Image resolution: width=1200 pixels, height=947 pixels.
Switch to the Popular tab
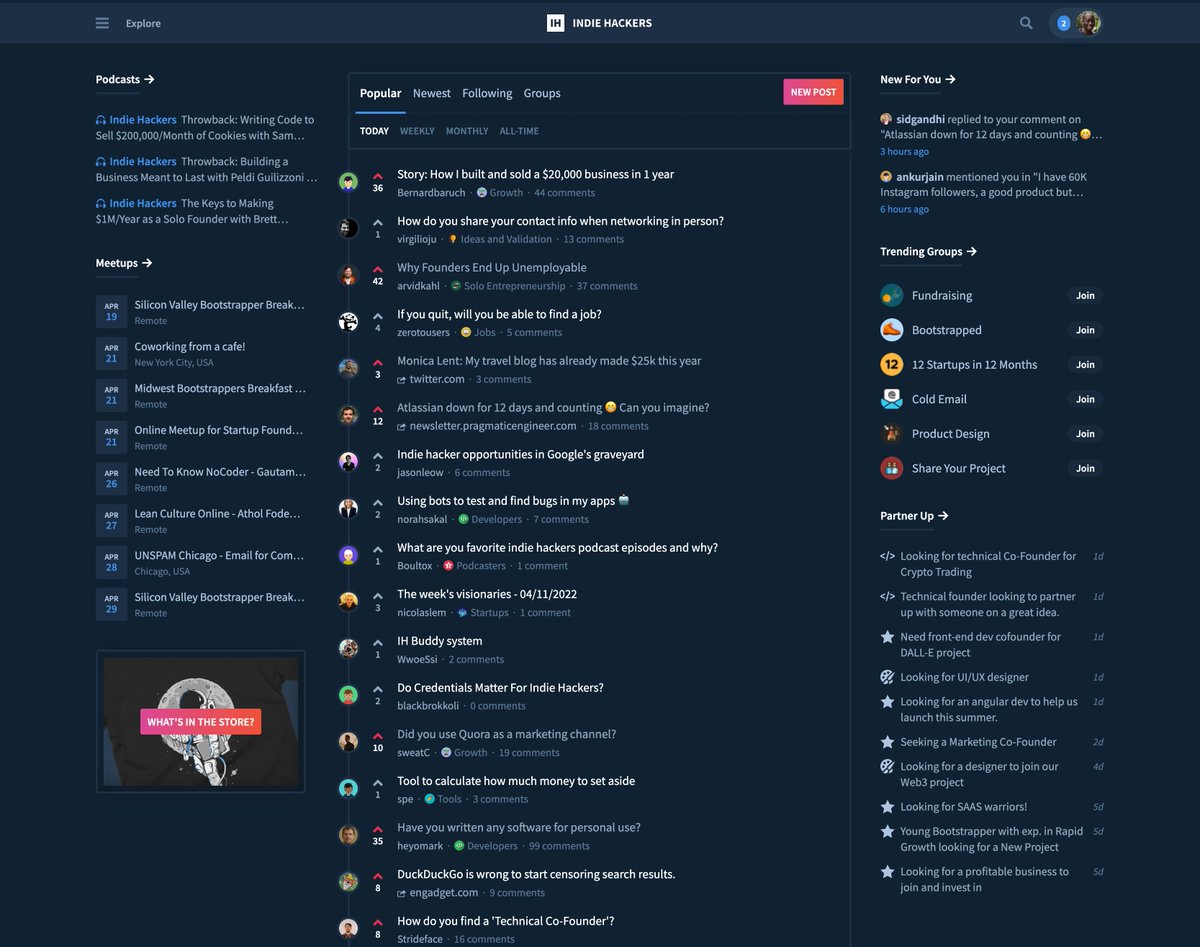coord(380,93)
